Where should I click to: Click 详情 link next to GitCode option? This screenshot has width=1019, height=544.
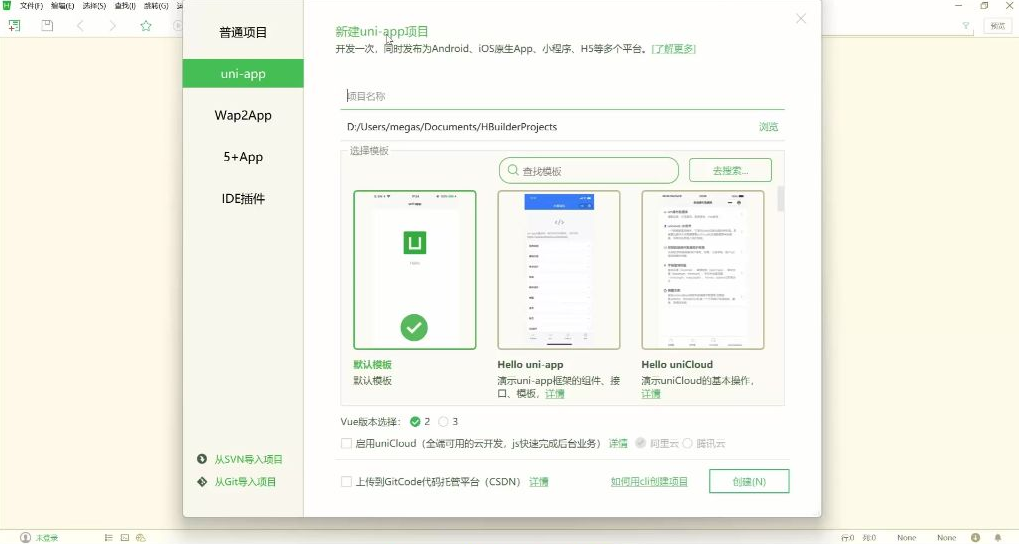click(539, 482)
